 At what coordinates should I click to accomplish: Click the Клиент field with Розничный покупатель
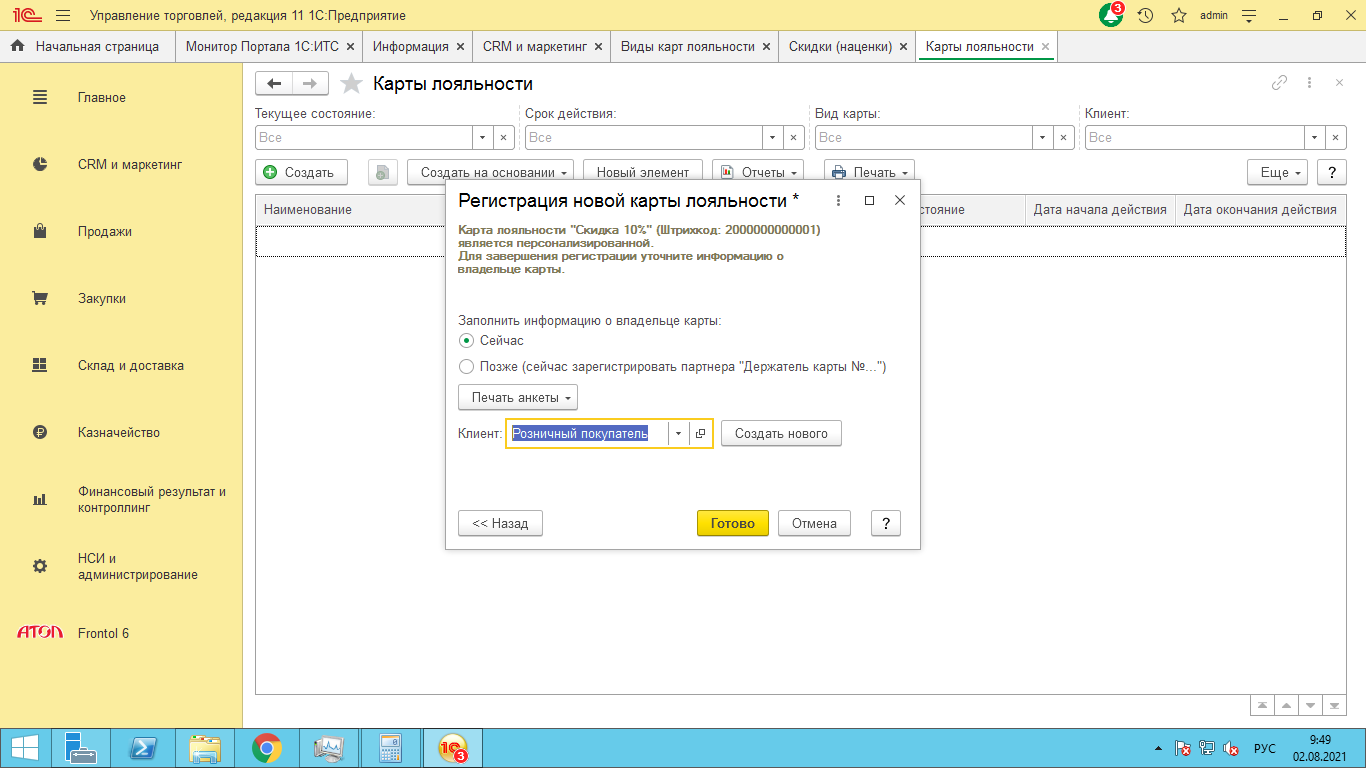tap(588, 433)
